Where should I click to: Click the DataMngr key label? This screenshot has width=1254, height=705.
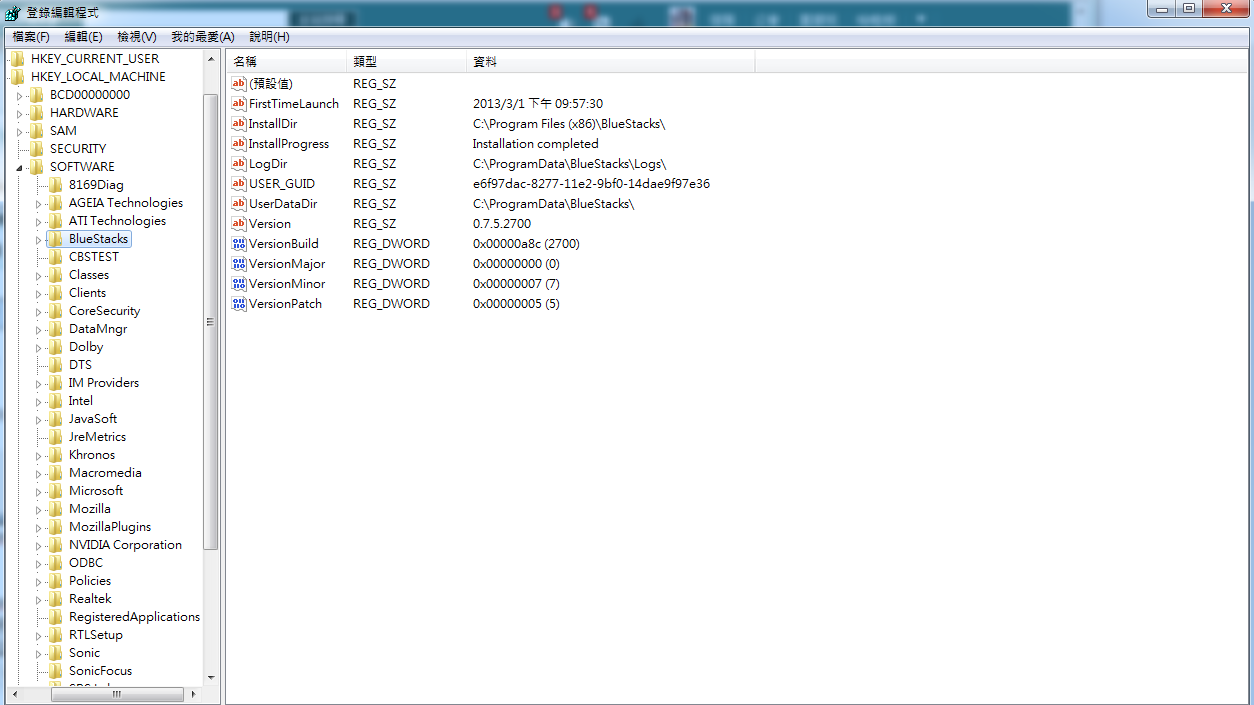[x=98, y=329]
